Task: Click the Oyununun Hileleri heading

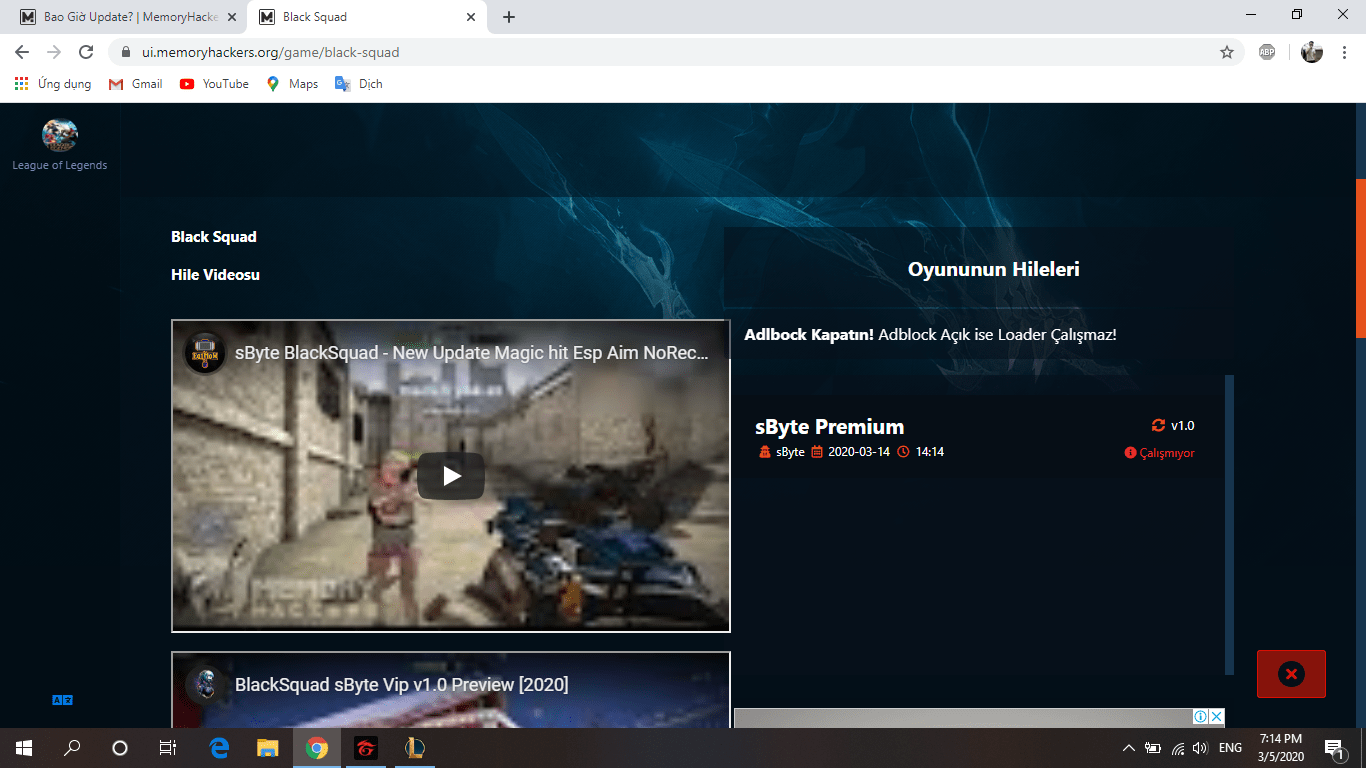Action: coord(993,269)
